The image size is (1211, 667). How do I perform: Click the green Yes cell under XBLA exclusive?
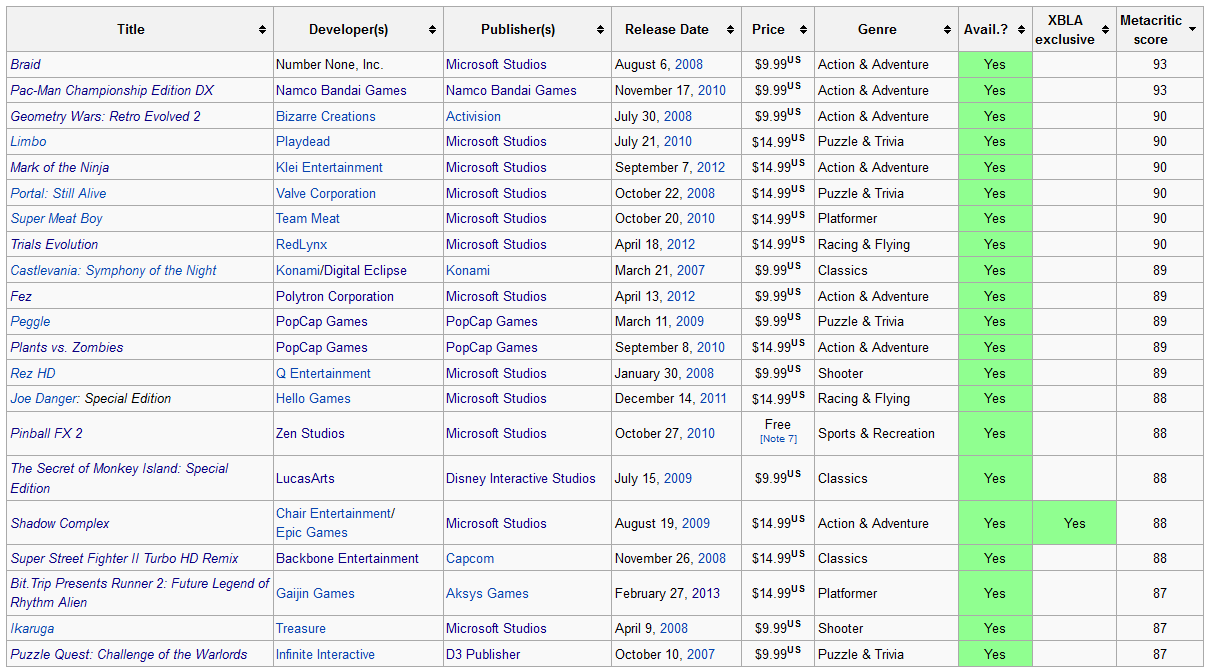pyautogui.click(x=1074, y=524)
